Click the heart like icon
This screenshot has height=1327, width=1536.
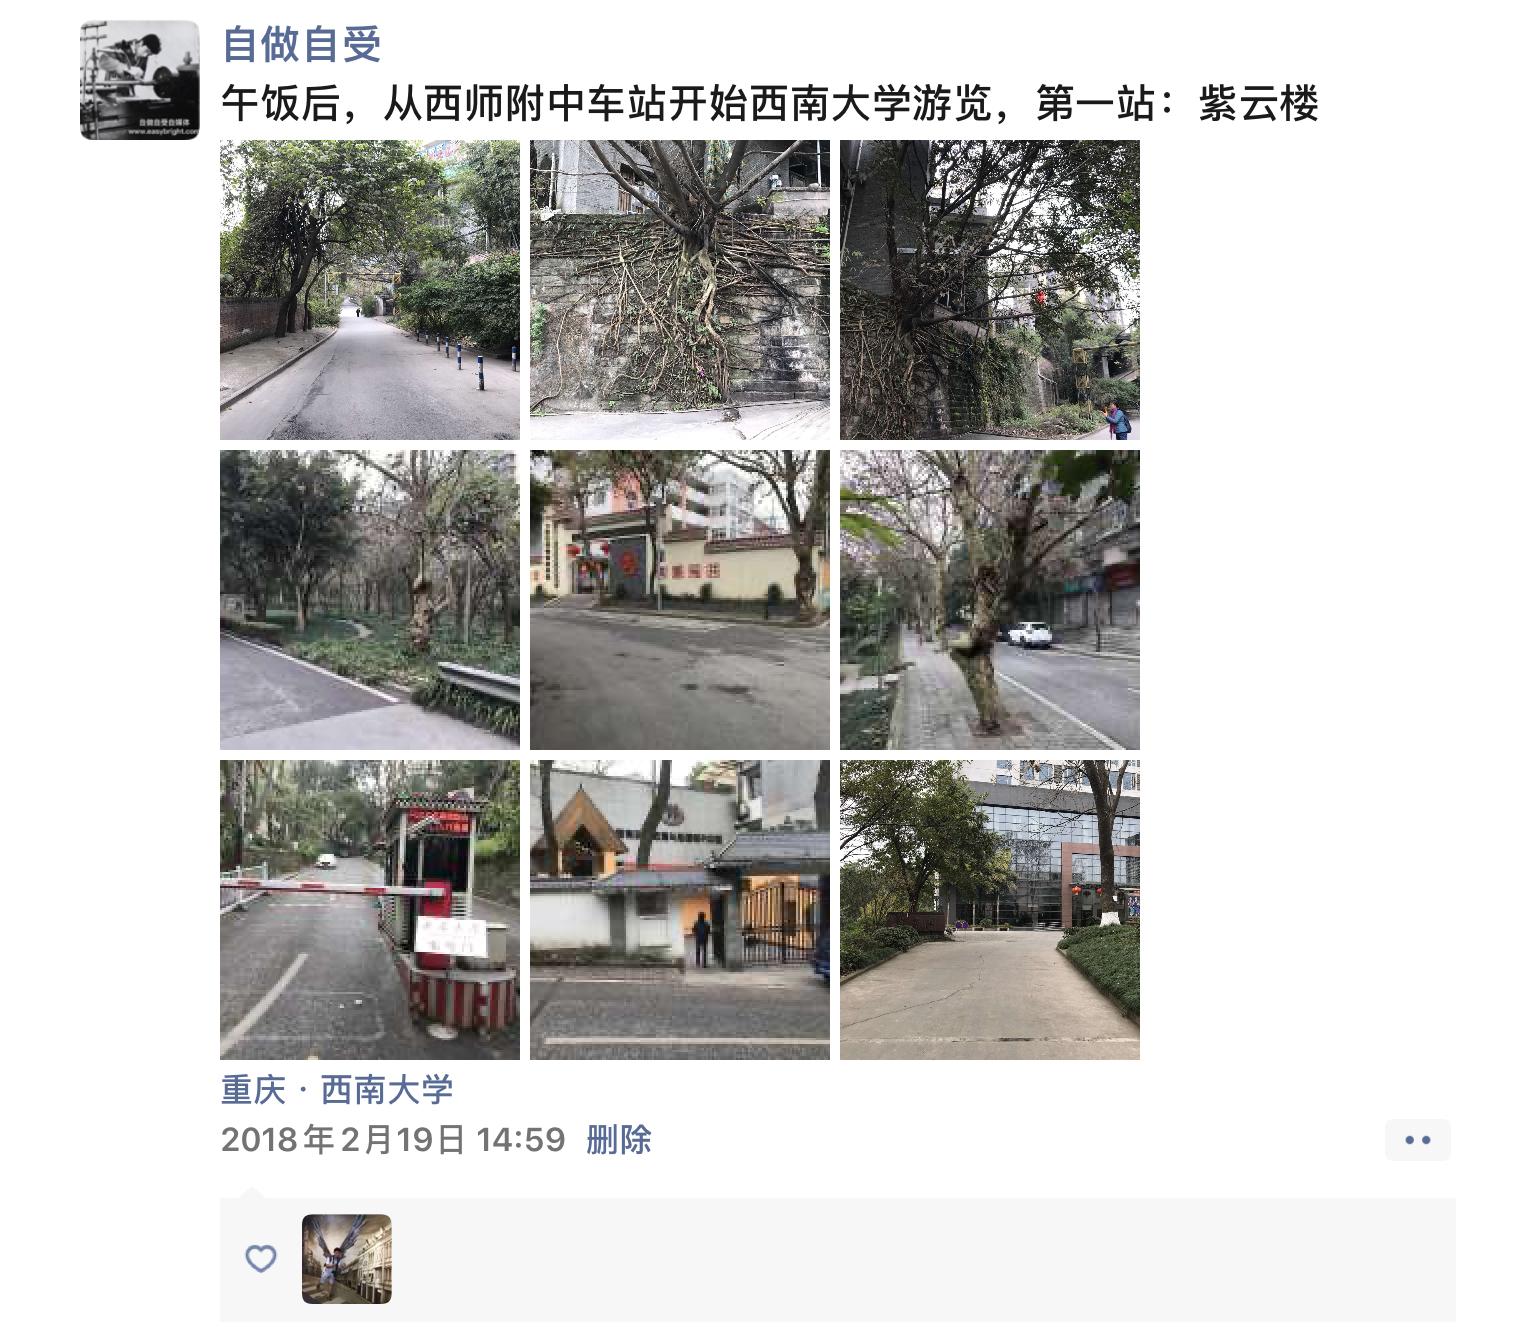point(261,1259)
